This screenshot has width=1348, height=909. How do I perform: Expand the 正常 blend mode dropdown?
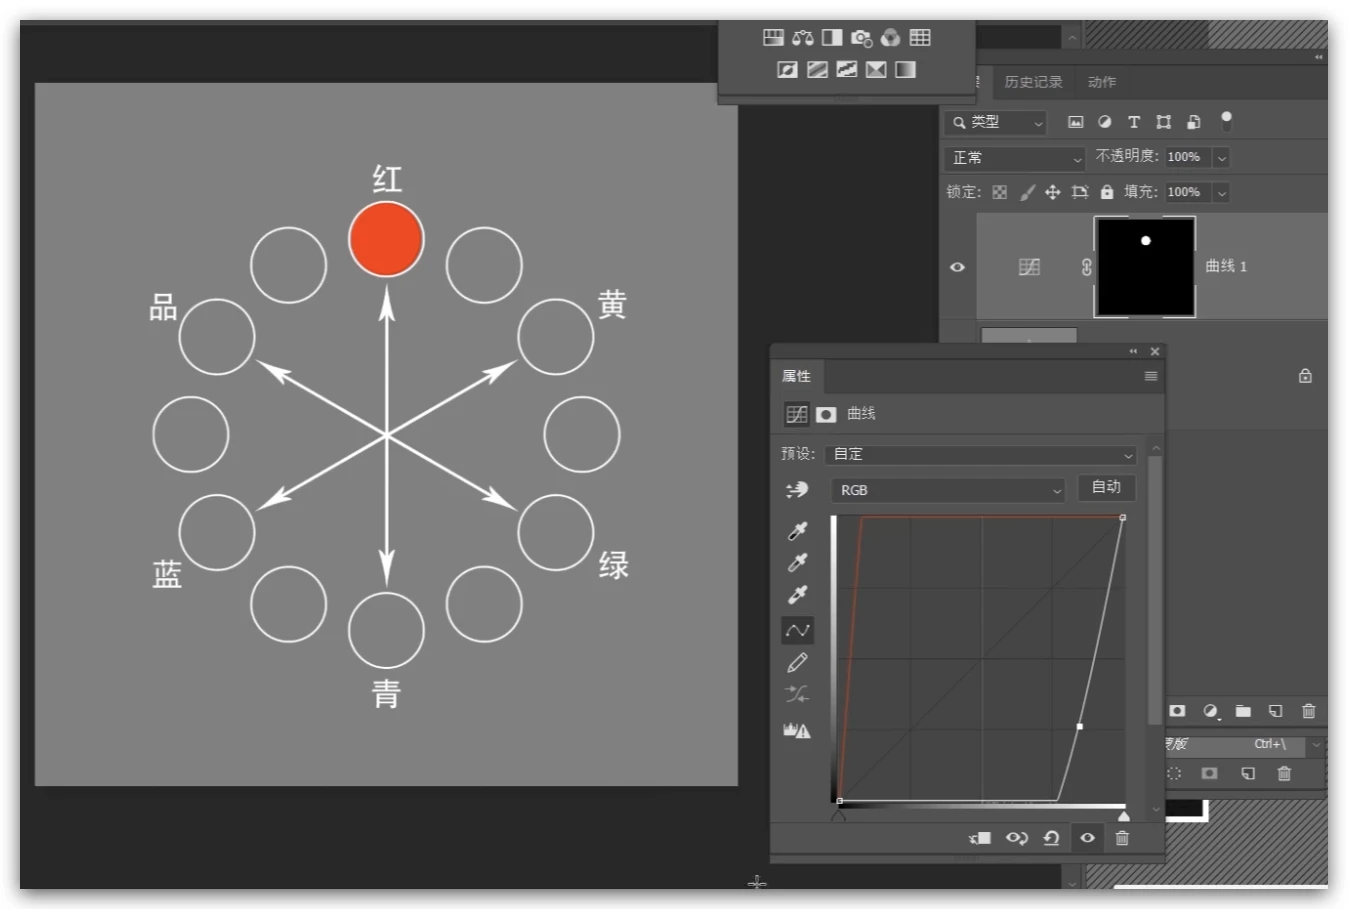pyautogui.click(x=1015, y=158)
